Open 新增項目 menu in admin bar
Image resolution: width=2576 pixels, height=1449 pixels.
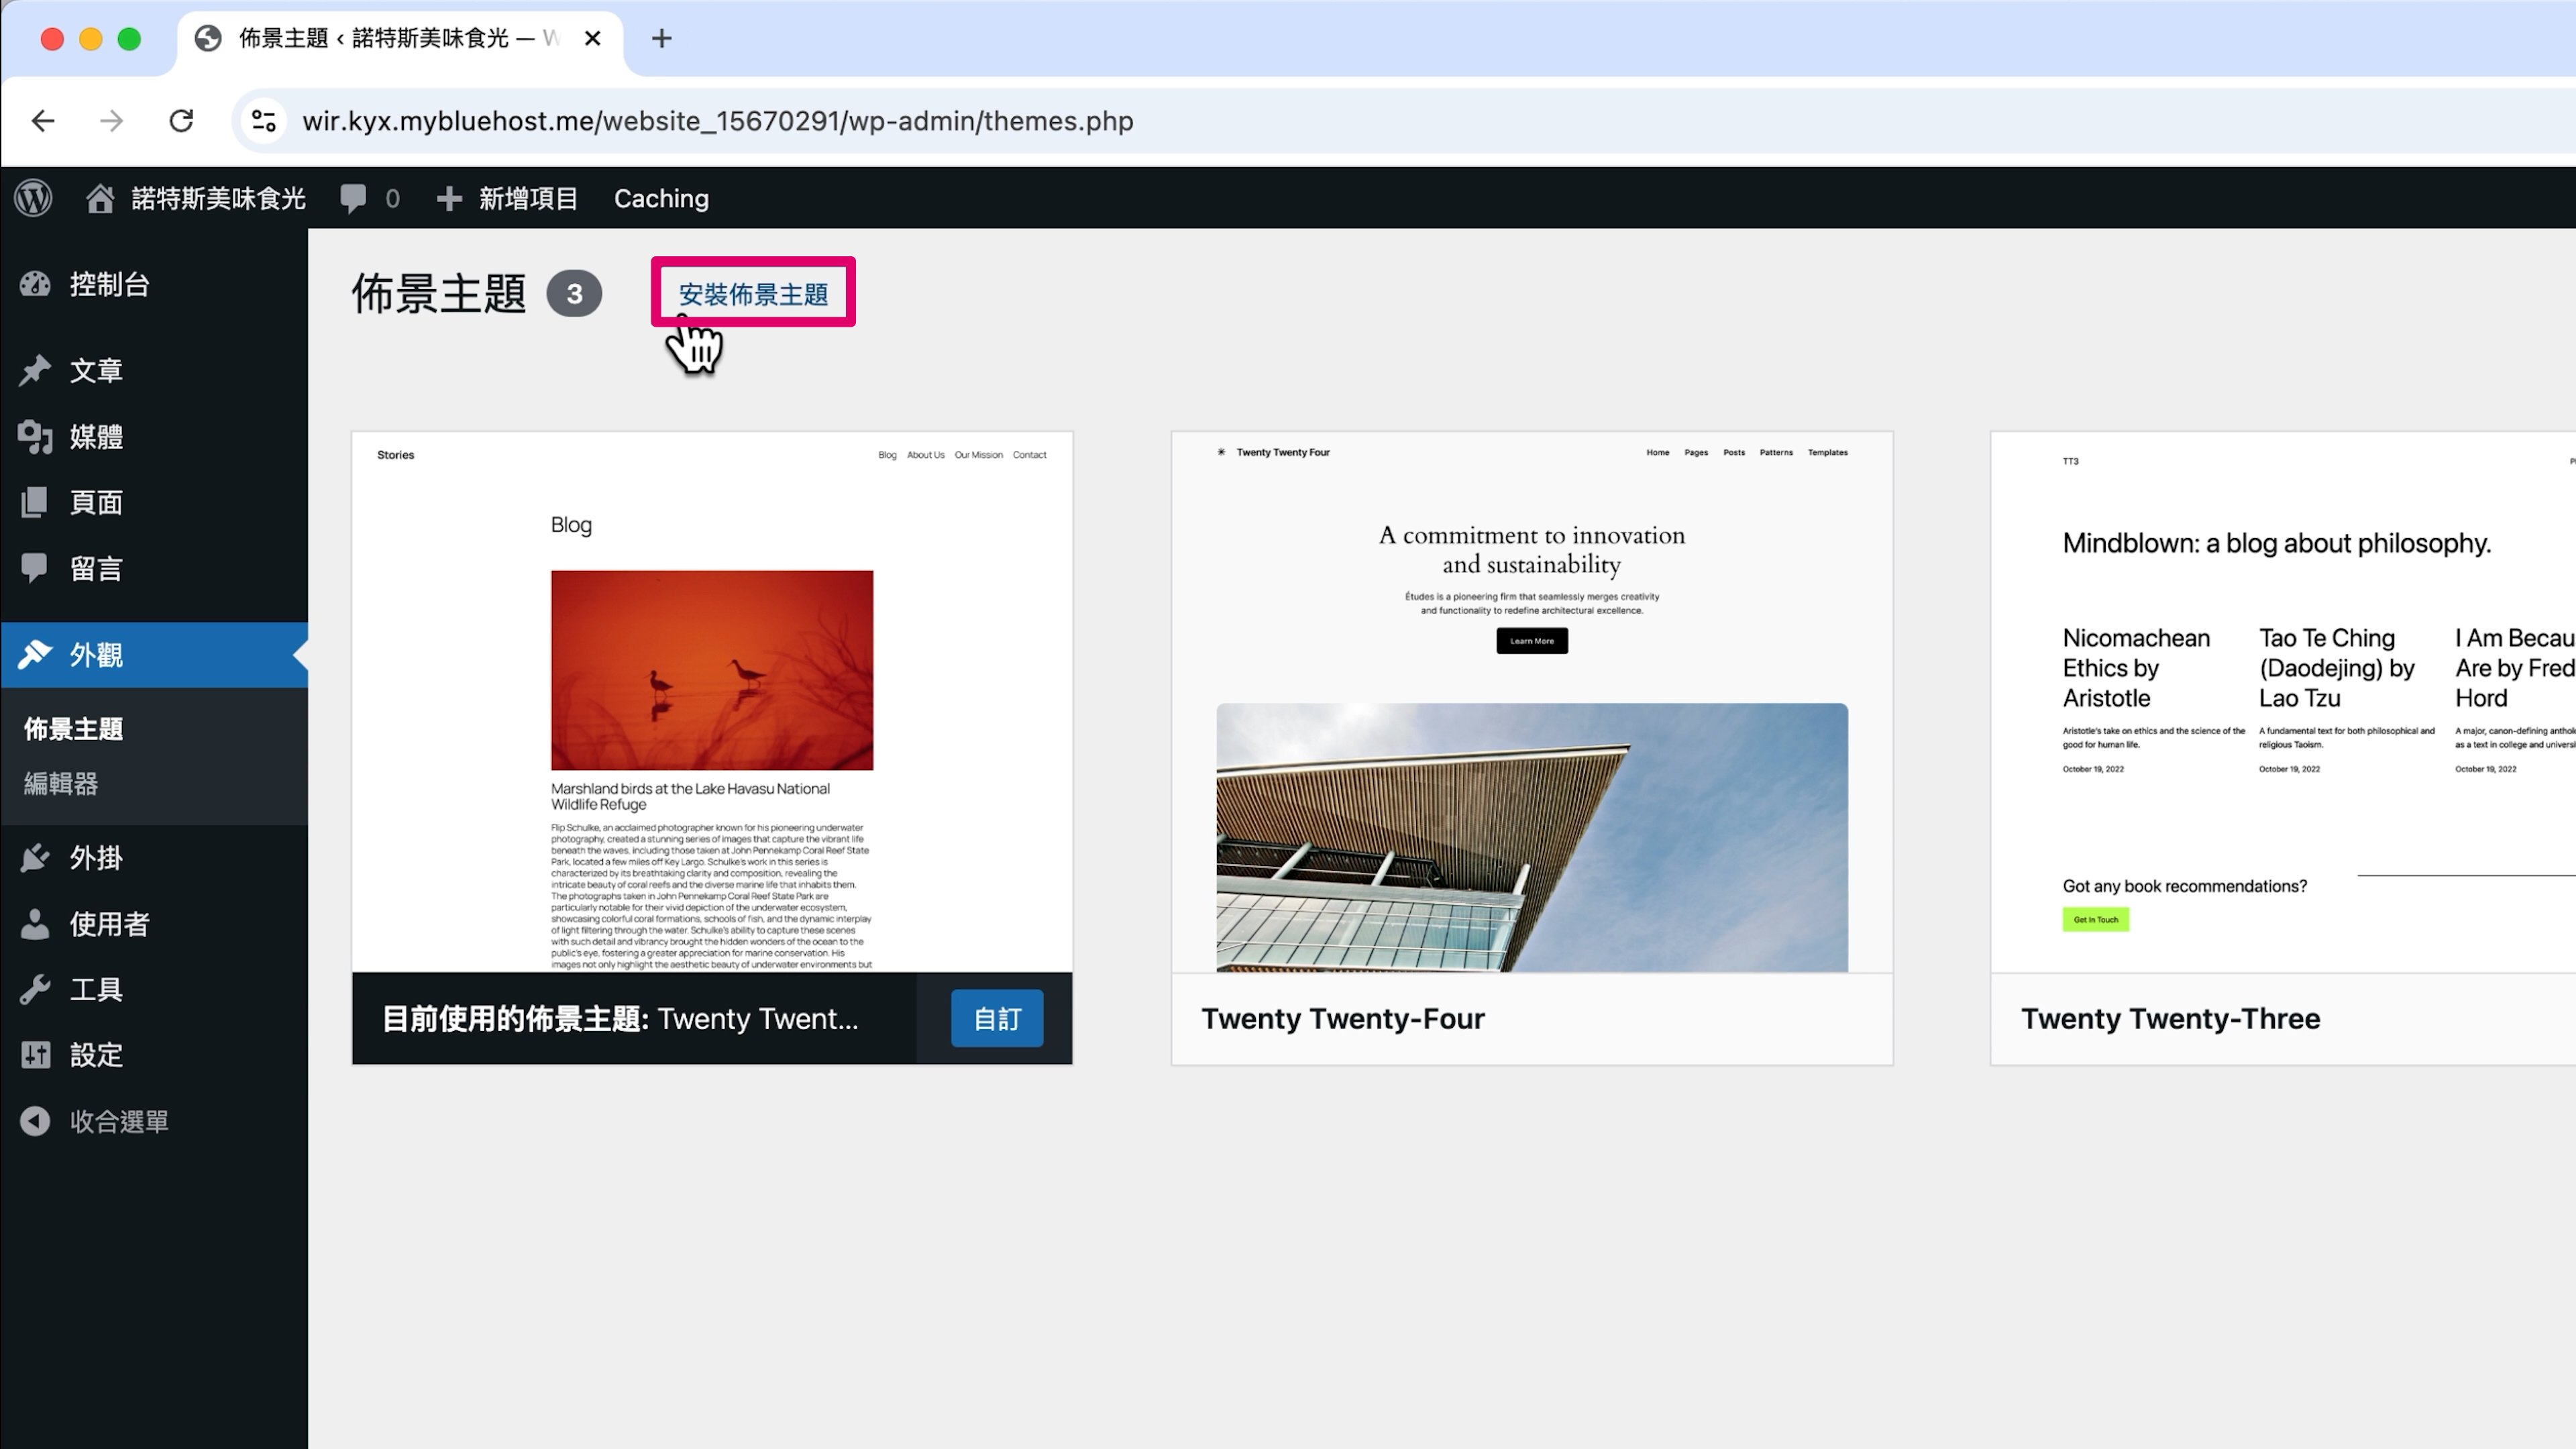pos(508,198)
